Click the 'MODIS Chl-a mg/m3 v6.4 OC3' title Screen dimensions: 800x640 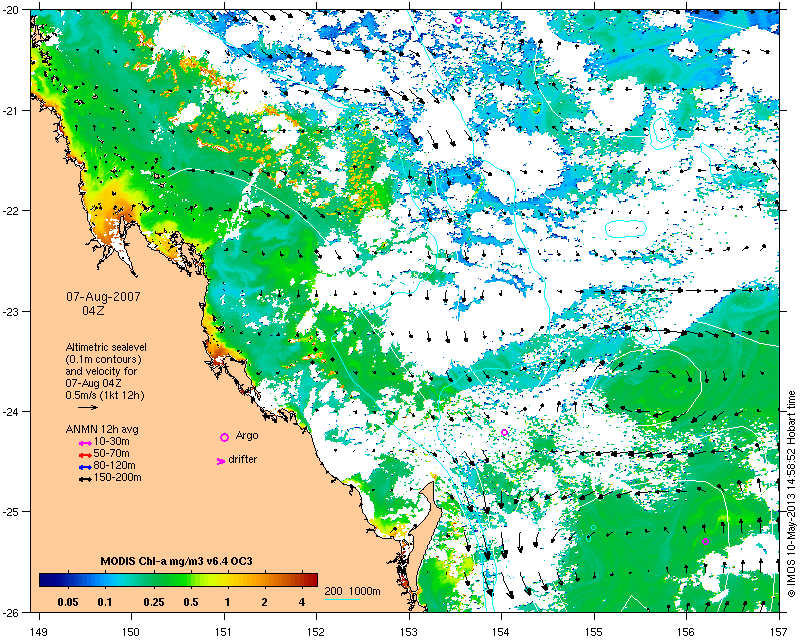pyautogui.click(x=177, y=561)
